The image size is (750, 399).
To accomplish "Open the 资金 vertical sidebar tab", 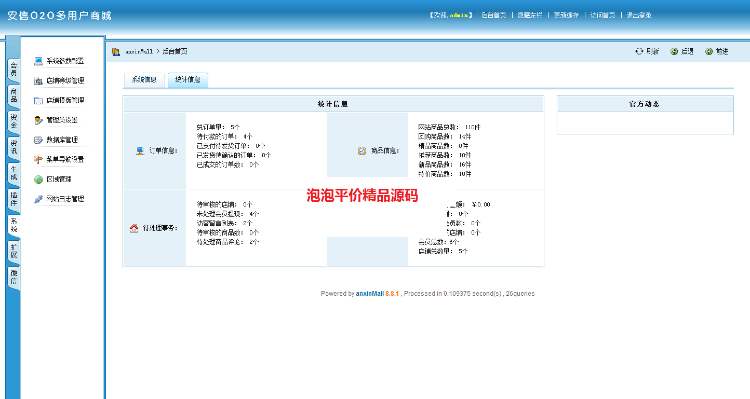I will [x=13, y=122].
